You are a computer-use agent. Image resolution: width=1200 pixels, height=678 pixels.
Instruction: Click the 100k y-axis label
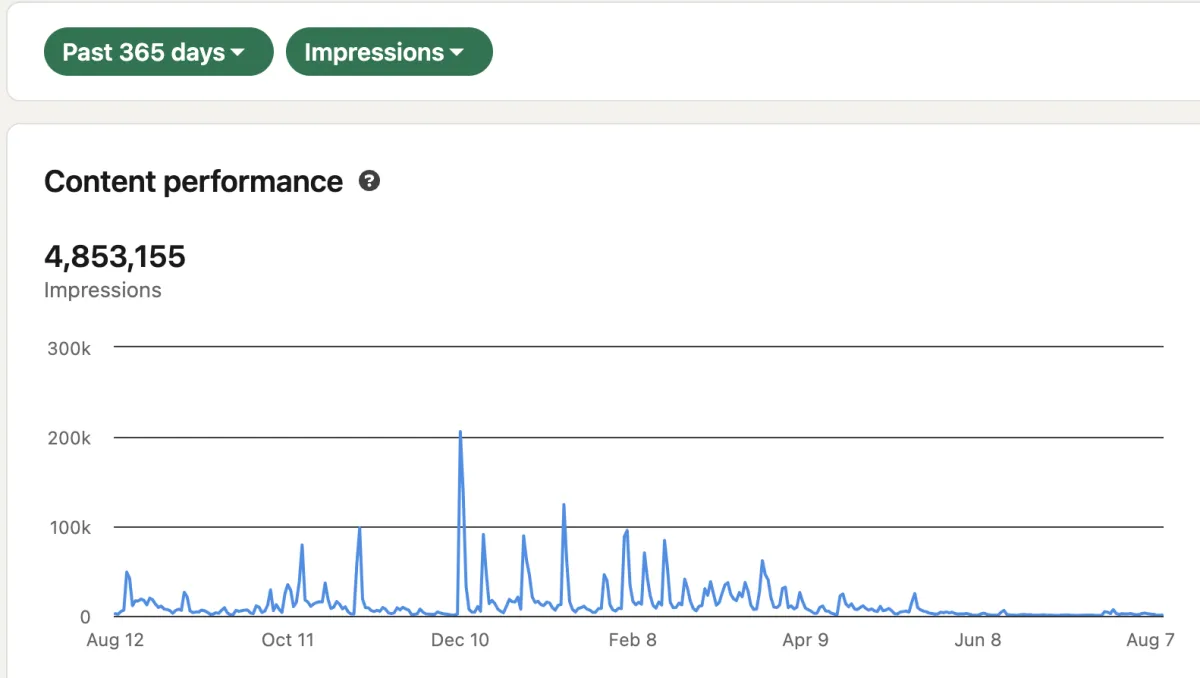pos(69,527)
